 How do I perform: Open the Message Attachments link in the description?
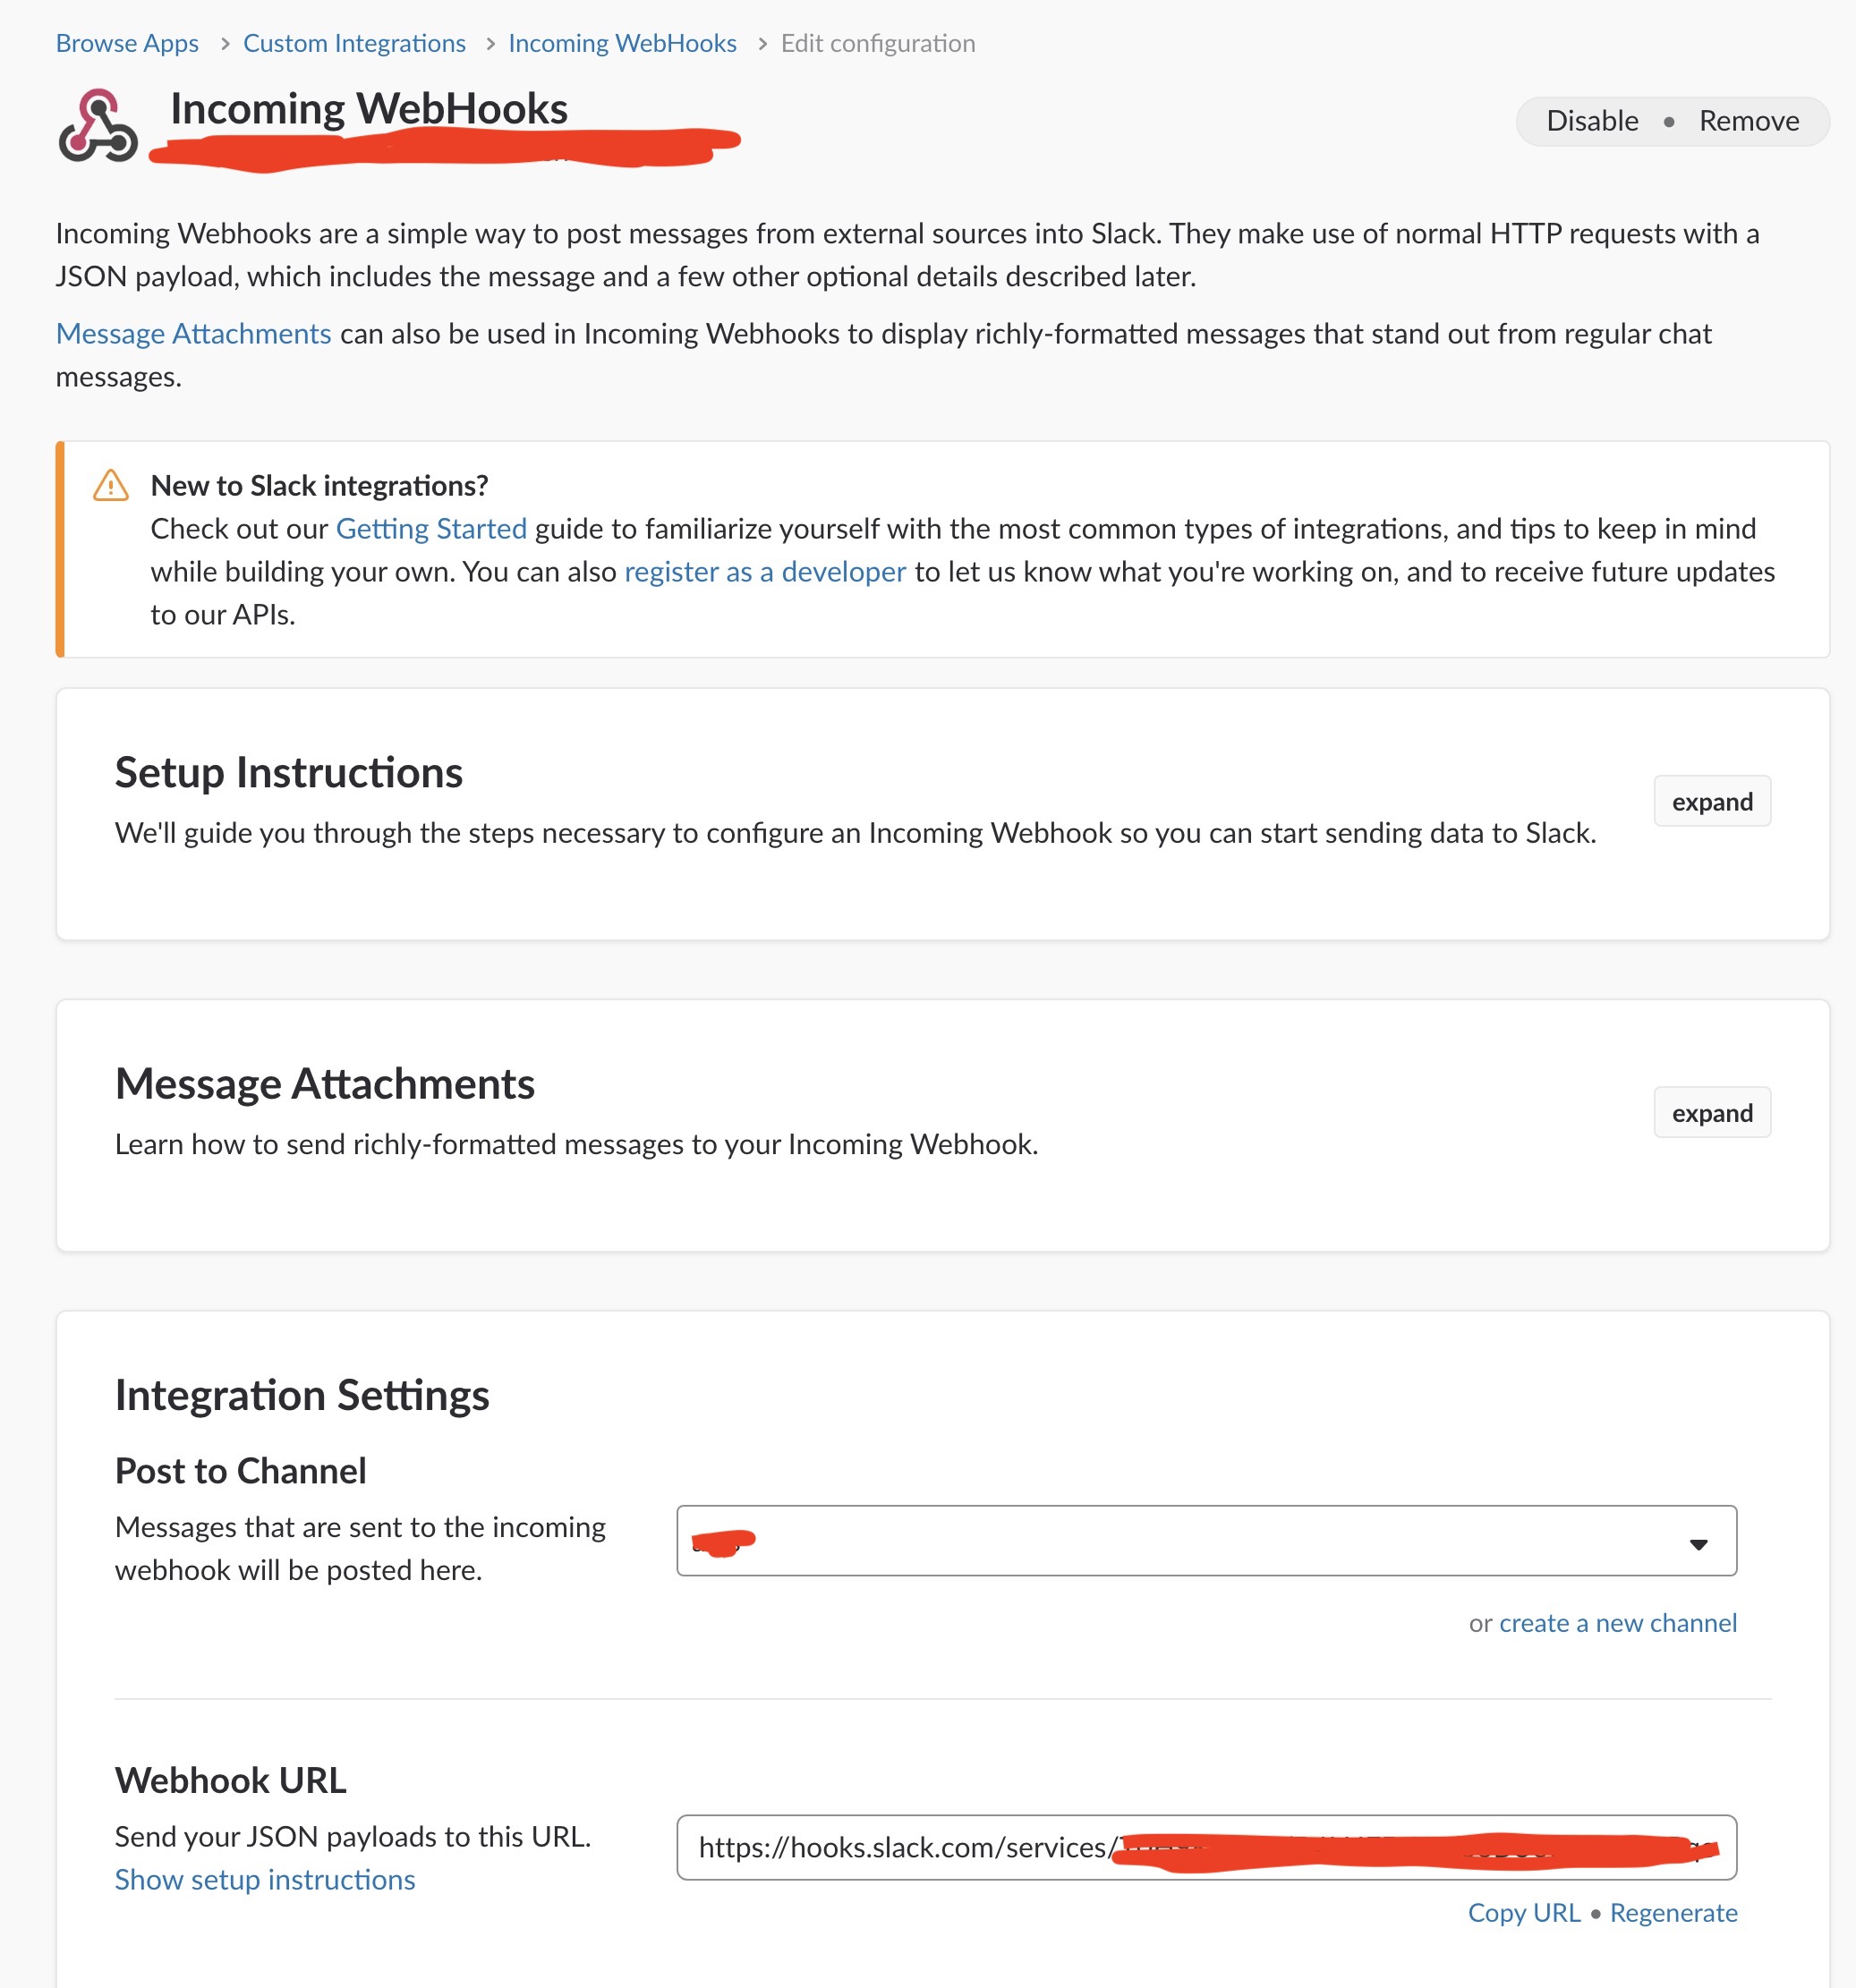click(193, 334)
